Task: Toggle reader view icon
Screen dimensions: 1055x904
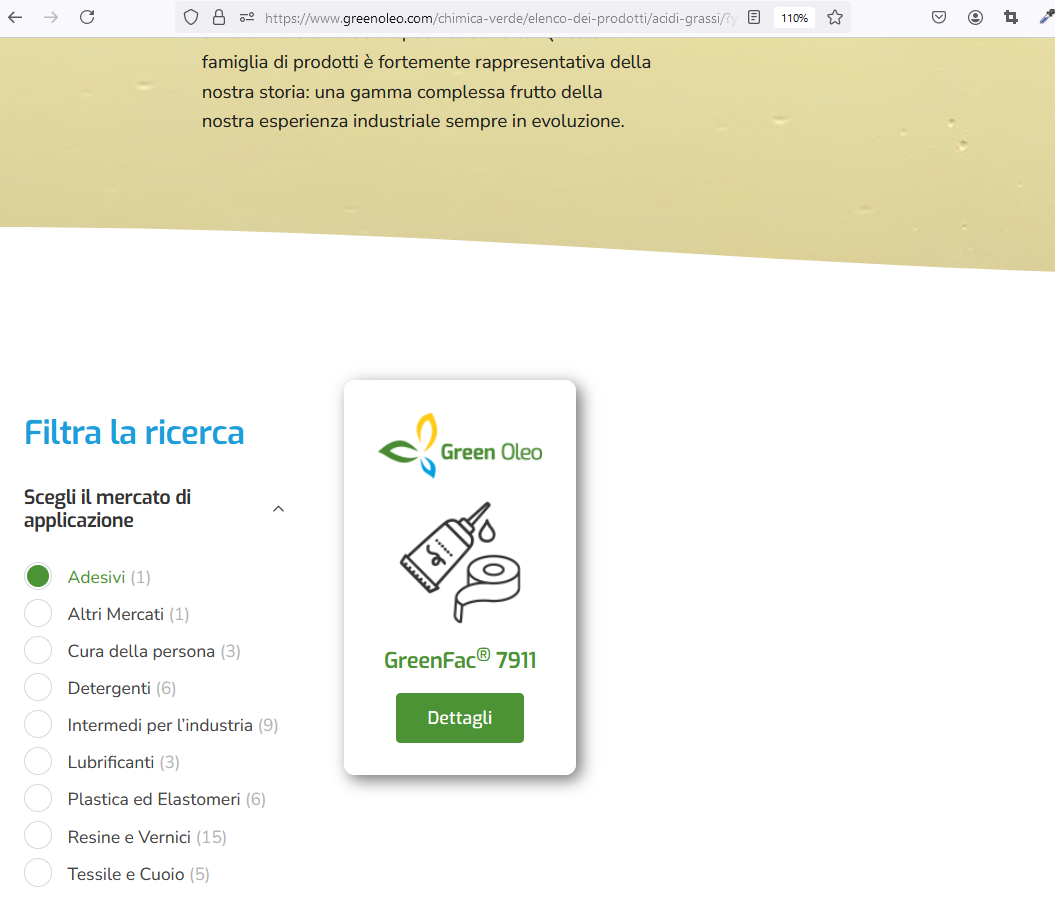Action: point(754,17)
